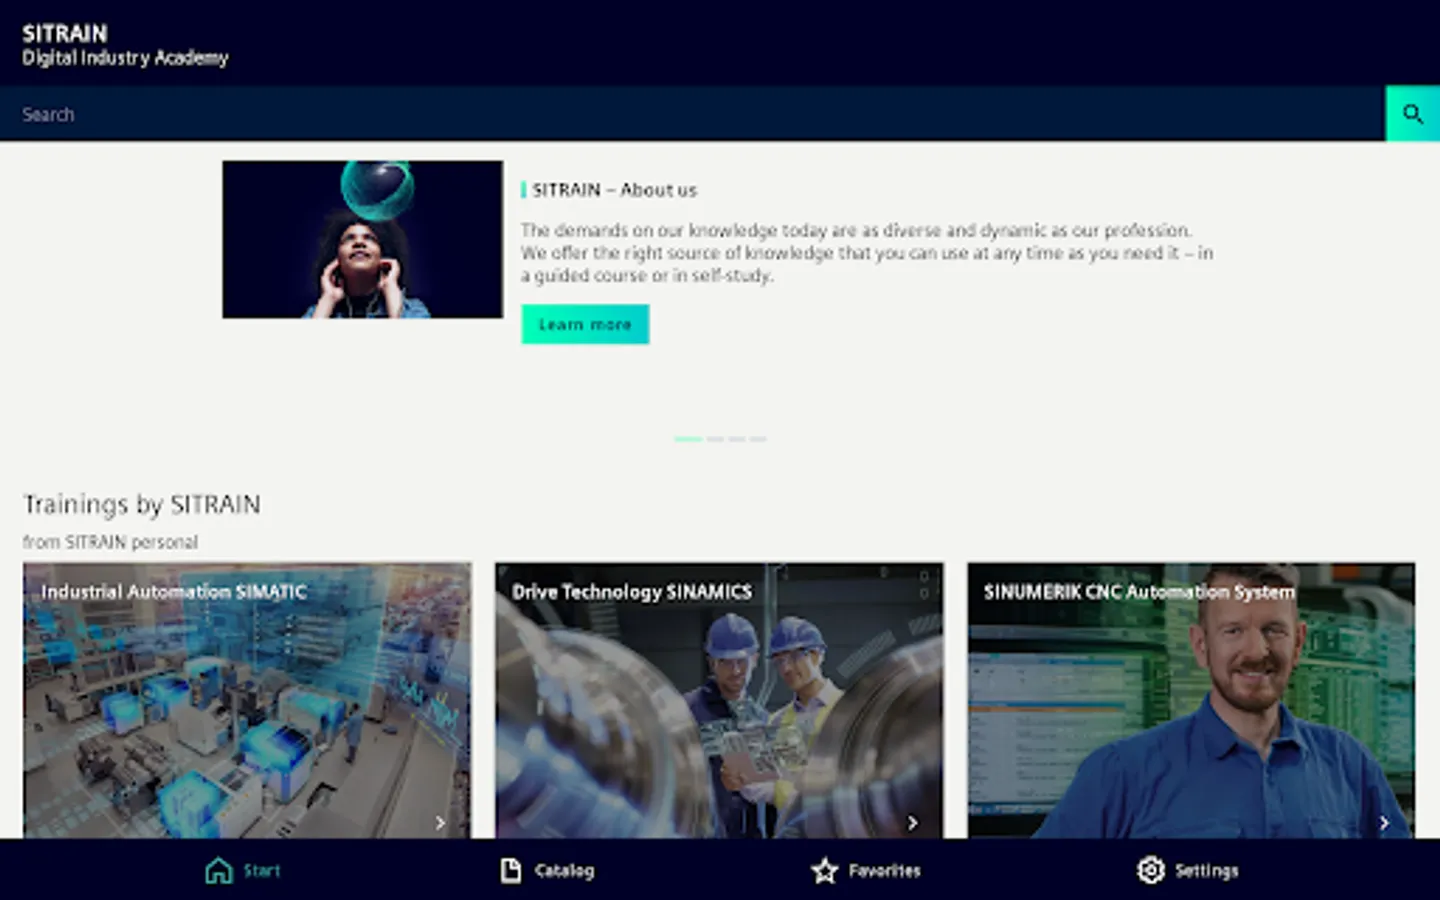Click the SITRAIN Digital Industry Academy logo

pos(125,45)
